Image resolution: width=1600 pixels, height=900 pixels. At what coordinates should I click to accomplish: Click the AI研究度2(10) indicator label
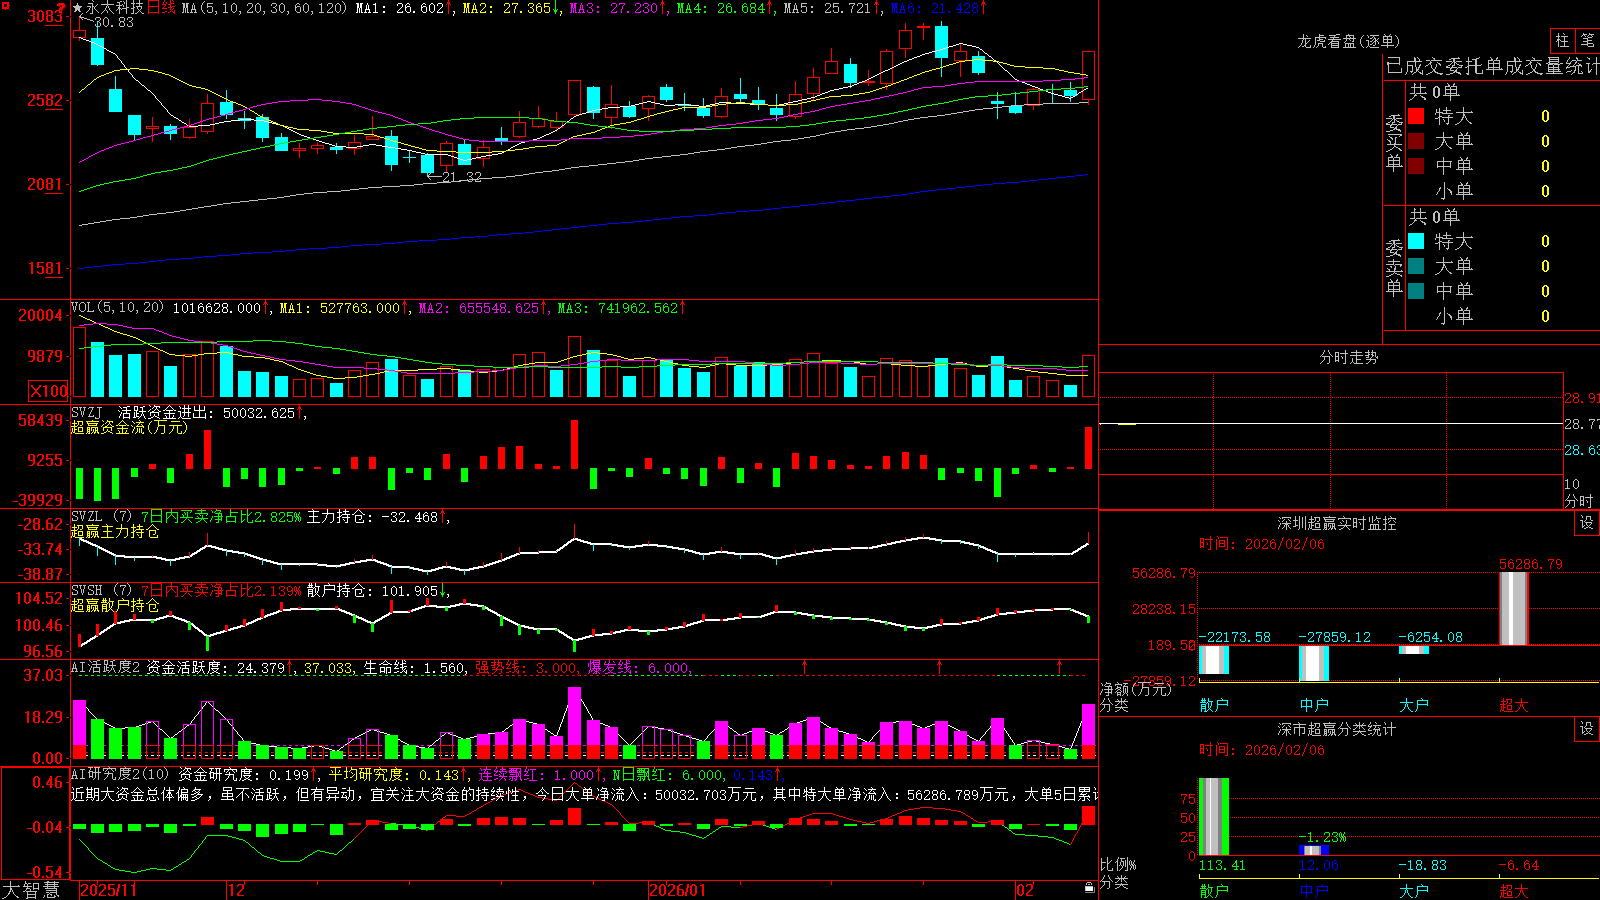(x=120, y=774)
